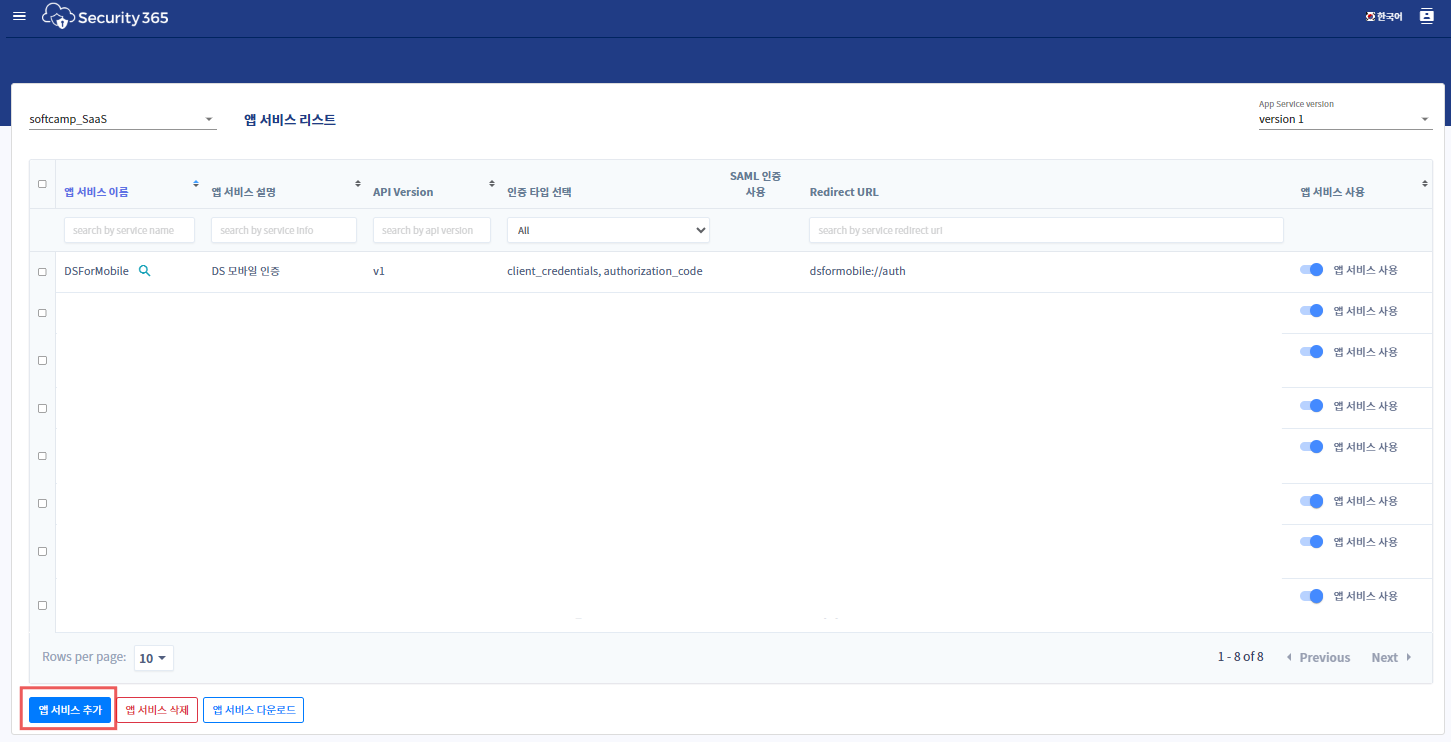Click the magnifier icon beside DSForMobile
1451x742 pixels.
pyautogui.click(x=144, y=271)
